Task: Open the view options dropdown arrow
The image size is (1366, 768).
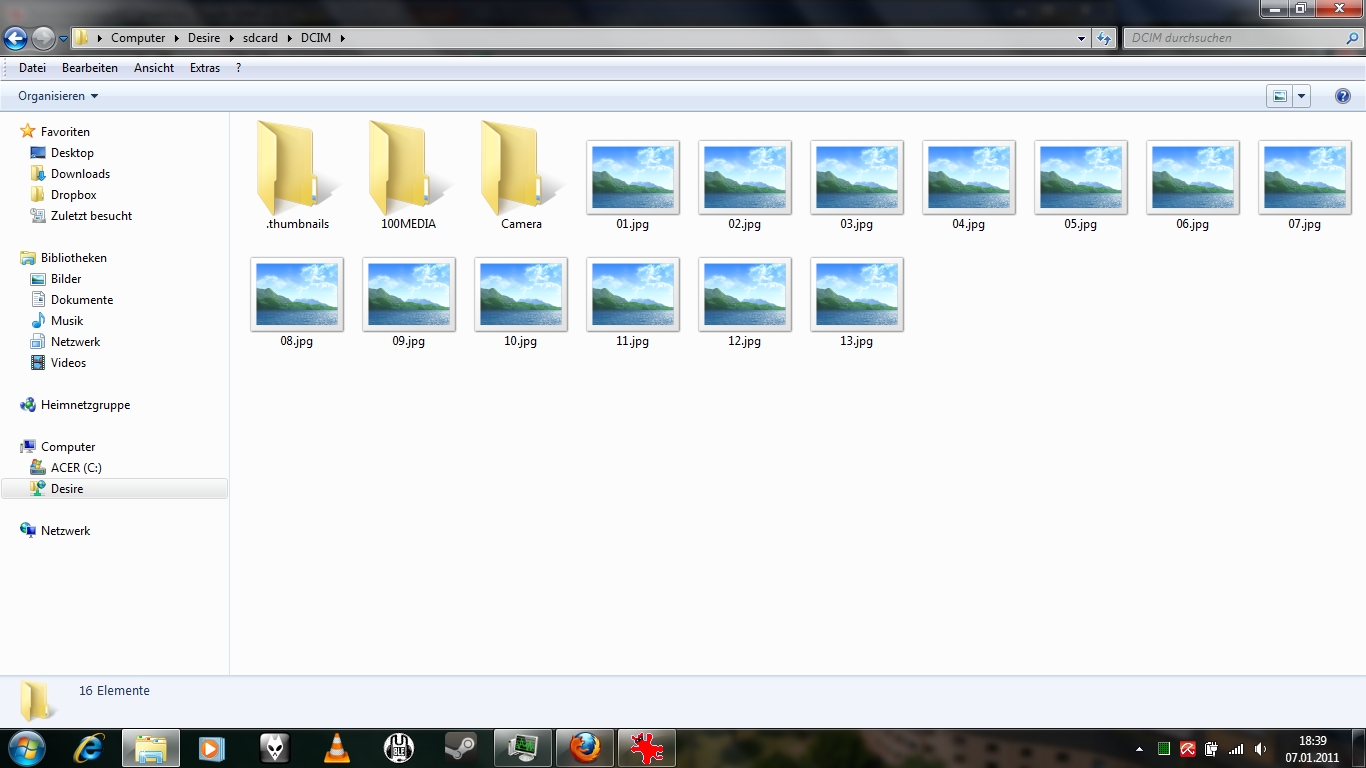Action: 1301,96
